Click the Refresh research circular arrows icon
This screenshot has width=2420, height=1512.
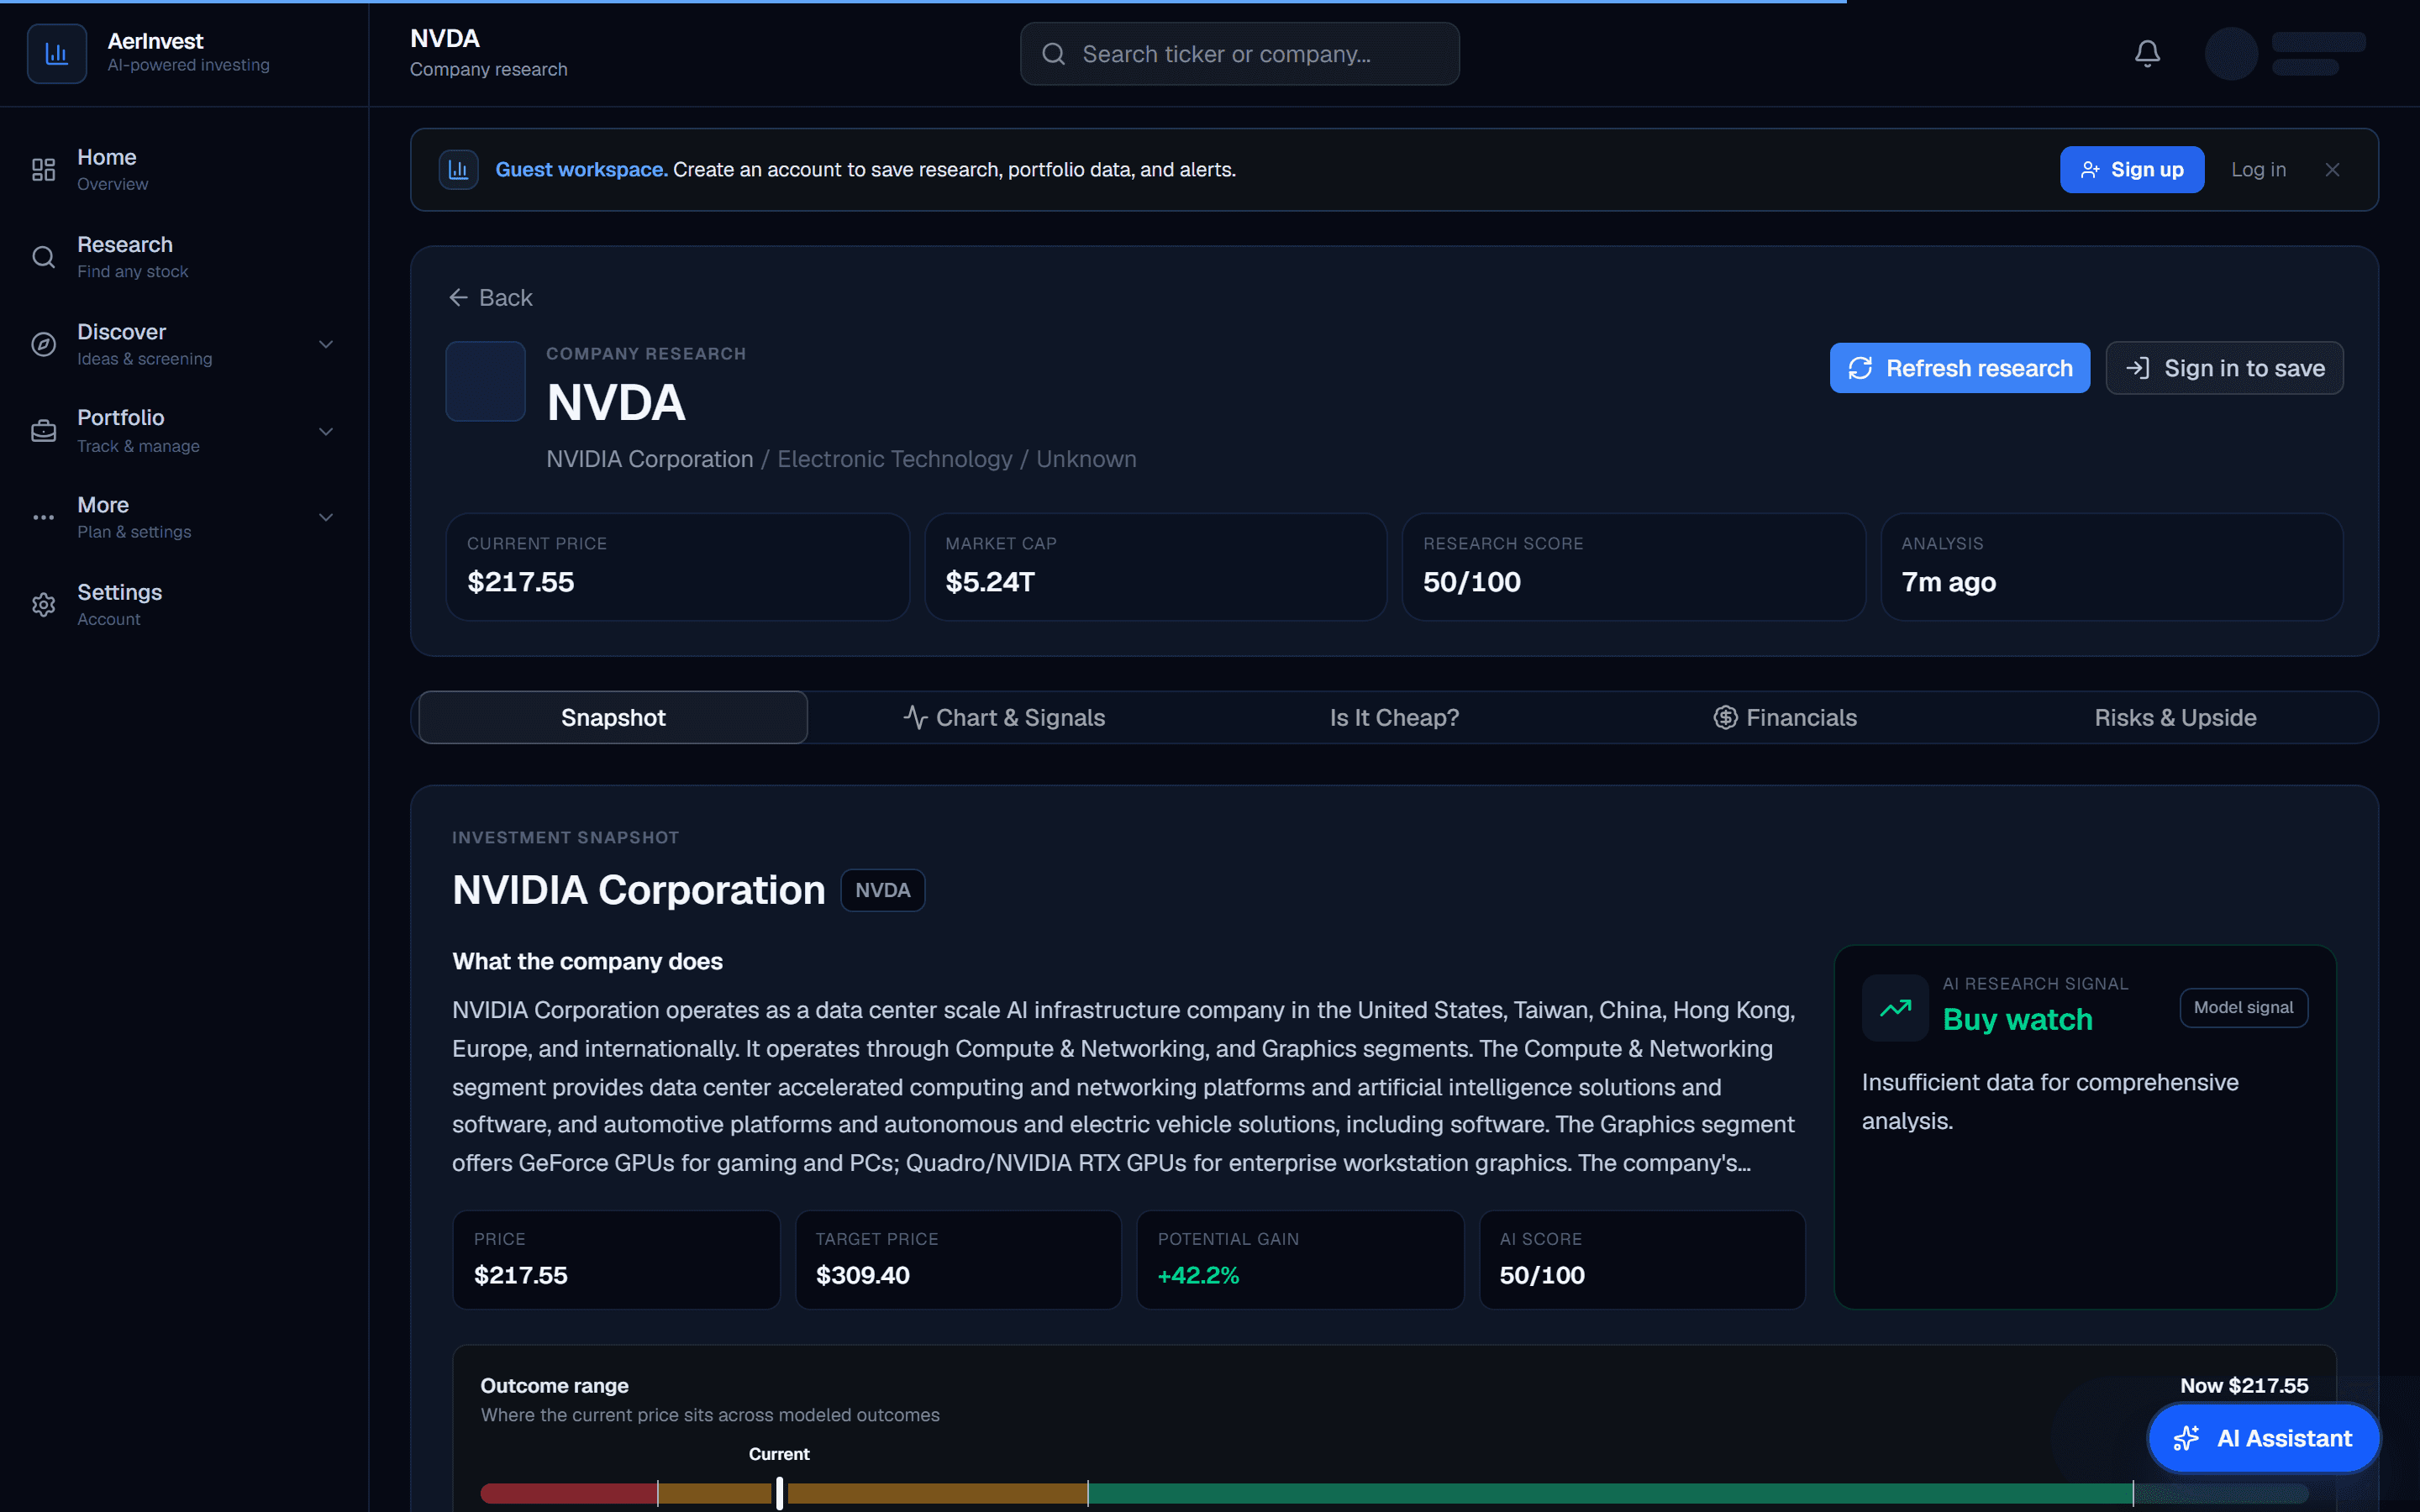(x=1860, y=368)
